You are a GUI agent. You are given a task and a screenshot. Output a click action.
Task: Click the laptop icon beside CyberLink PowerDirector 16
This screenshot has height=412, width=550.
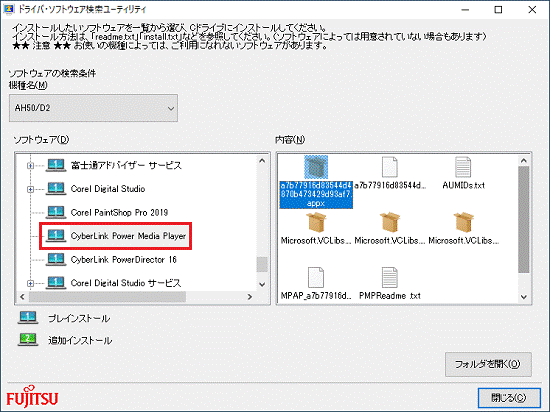tap(56, 259)
